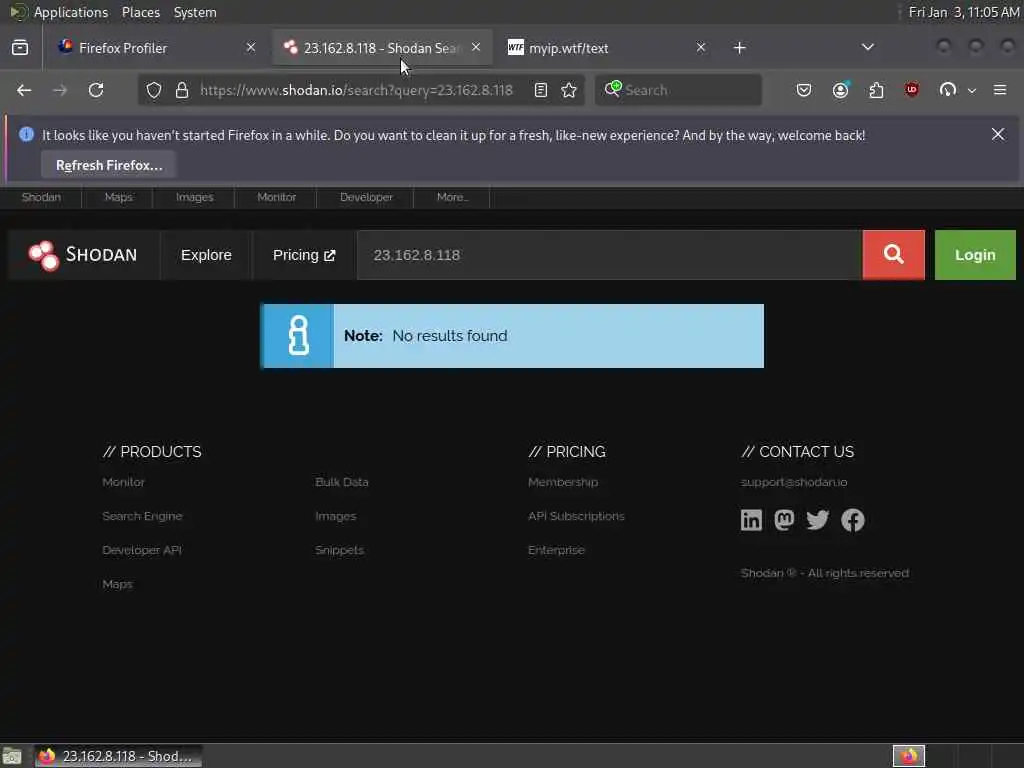Open Shodan top navigation item
1024x768 pixels.
(41, 197)
